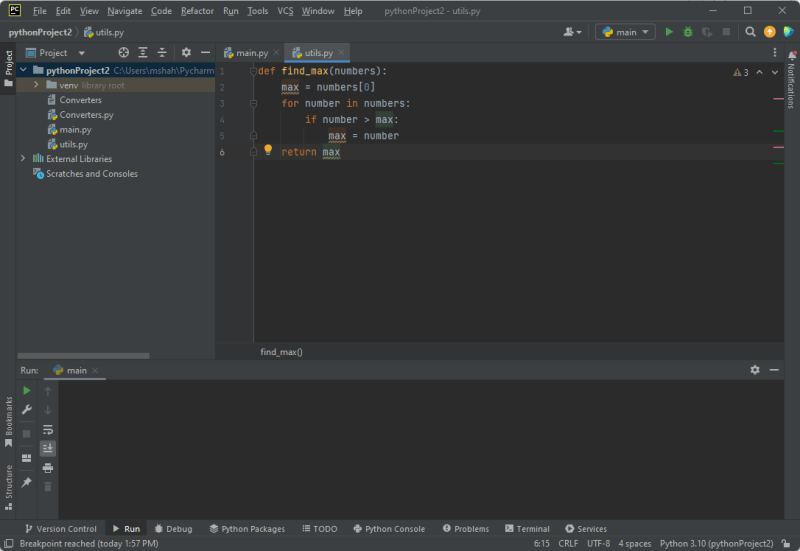The width and height of the screenshot is (800, 551).
Task: Open Search Everywhere magnifier icon
Action: (x=750, y=32)
